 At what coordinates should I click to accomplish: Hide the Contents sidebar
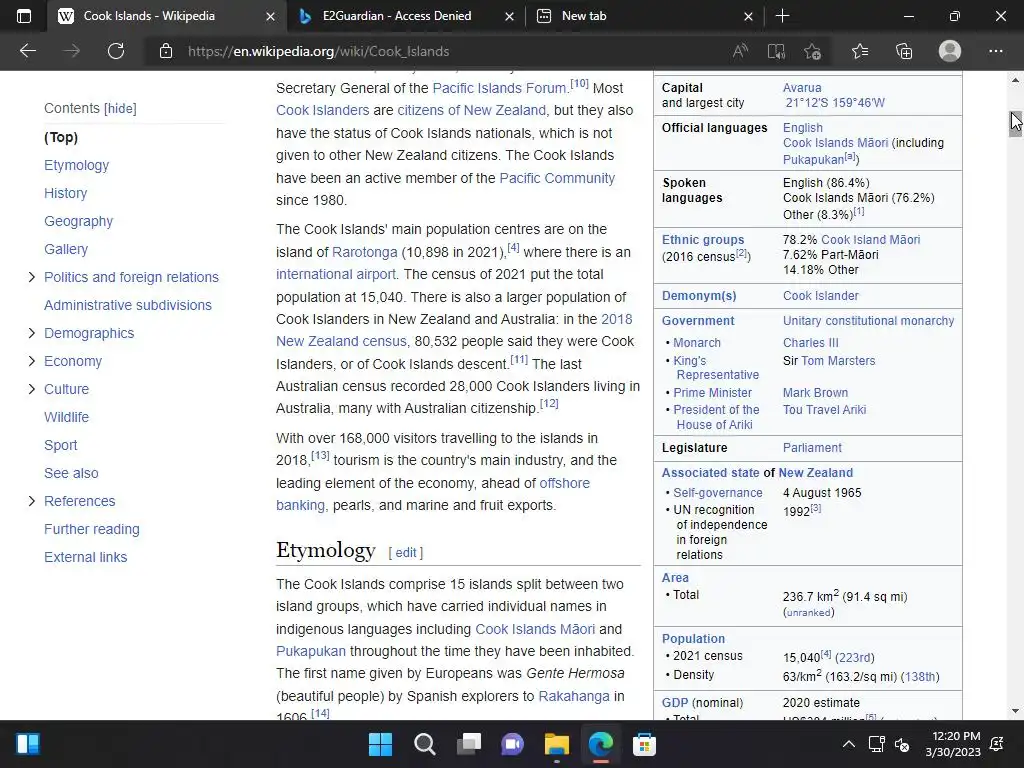[121, 108]
